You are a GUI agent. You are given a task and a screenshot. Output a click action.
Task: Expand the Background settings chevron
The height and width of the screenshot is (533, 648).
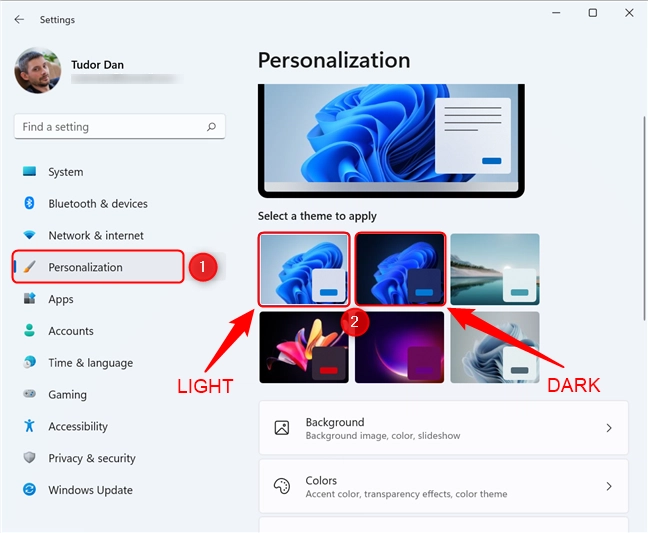pyautogui.click(x=609, y=428)
